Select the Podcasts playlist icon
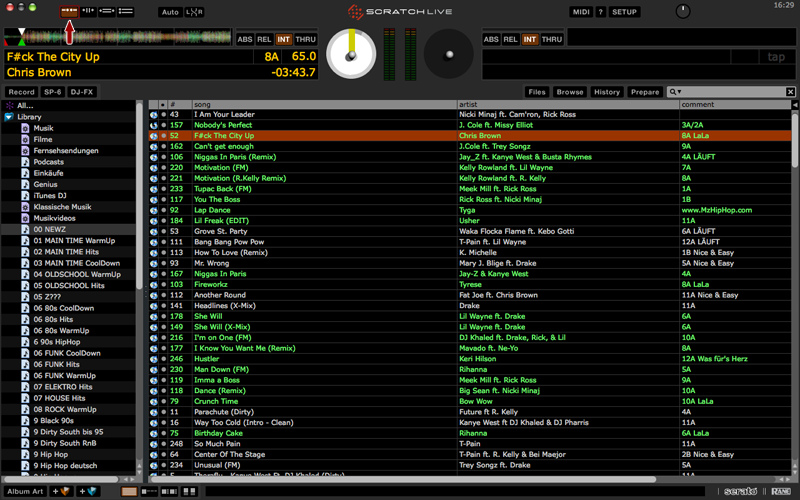This screenshot has height=500, width=800. pos(26,162)
